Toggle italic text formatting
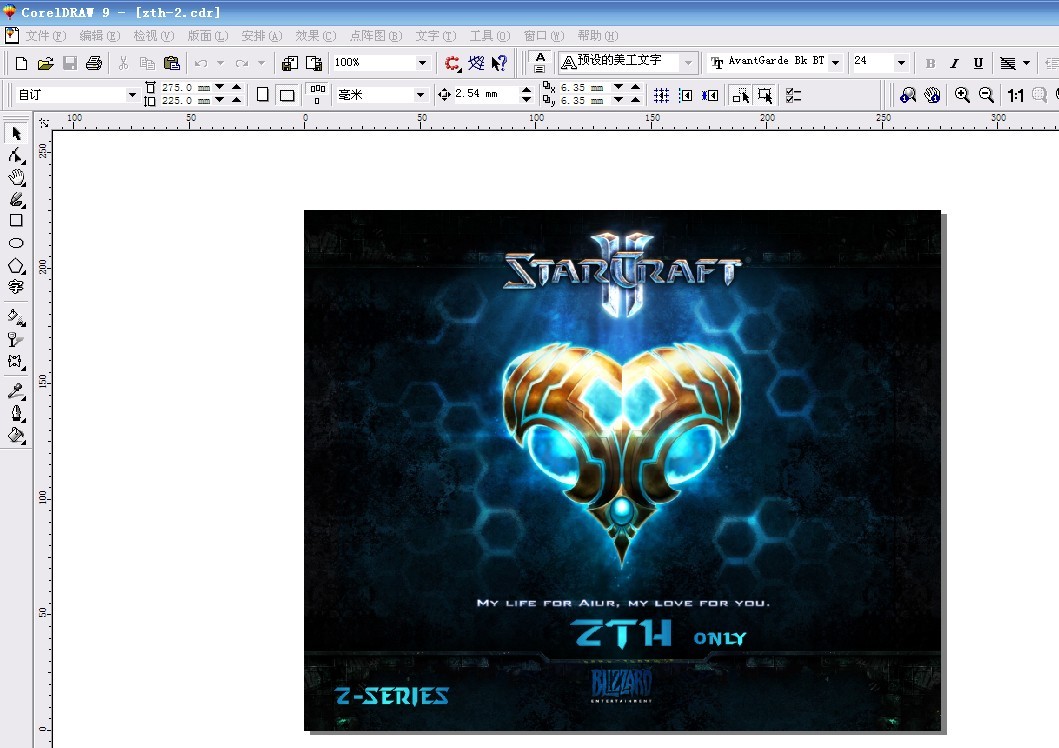This screenshot has height=748, width=1059. (x=954, y=63)
